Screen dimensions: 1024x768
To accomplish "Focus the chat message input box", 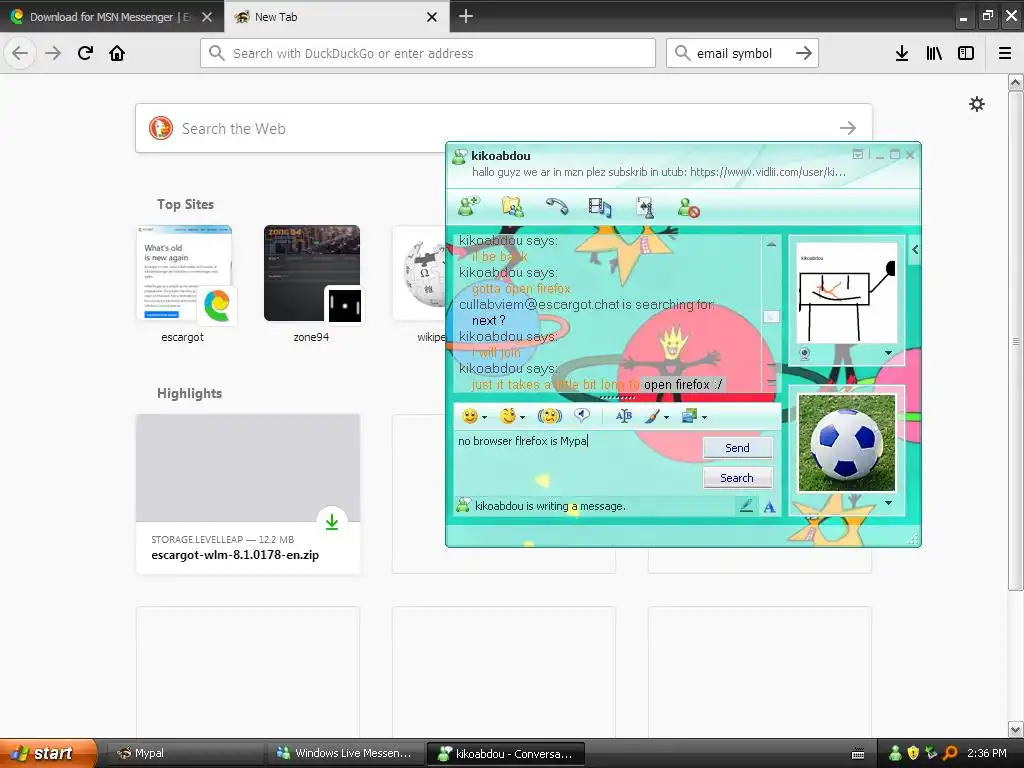I will (x=578, y=462).
